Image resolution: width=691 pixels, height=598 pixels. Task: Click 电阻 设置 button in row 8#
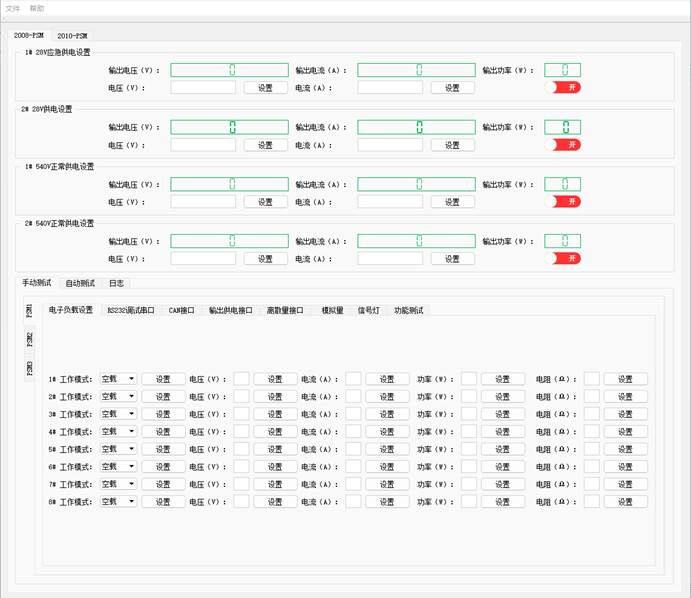tap(625, 502)
